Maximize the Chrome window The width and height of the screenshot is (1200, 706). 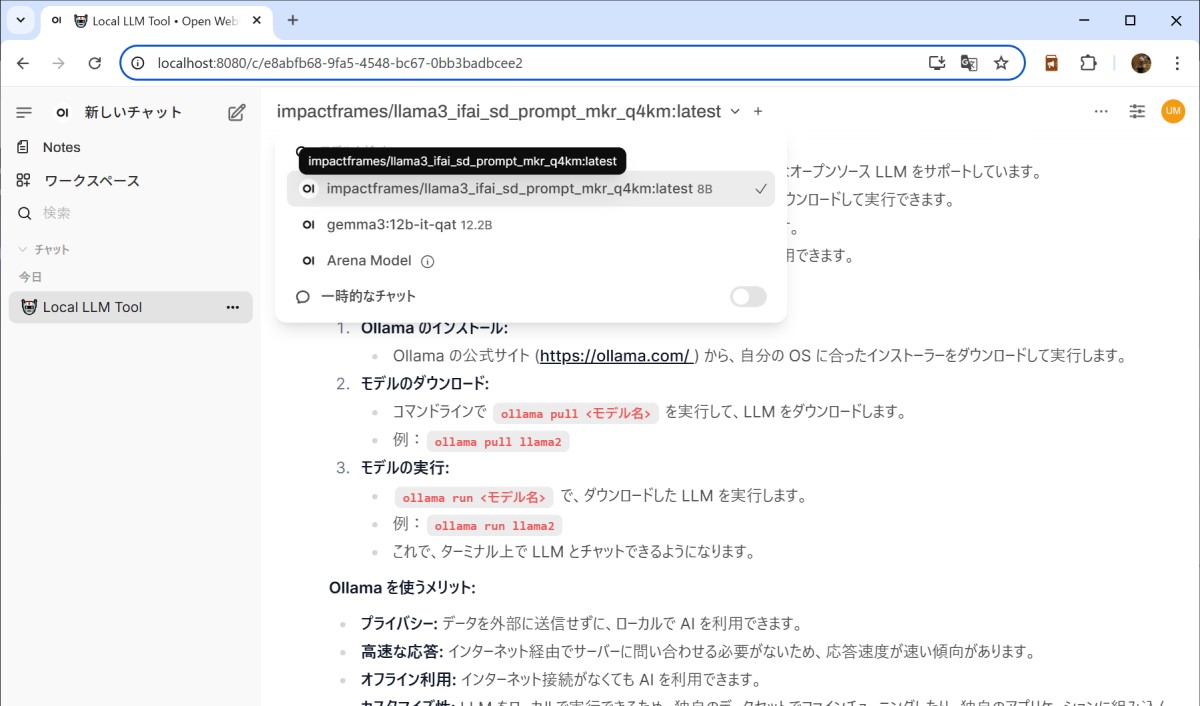(1130, 20)
